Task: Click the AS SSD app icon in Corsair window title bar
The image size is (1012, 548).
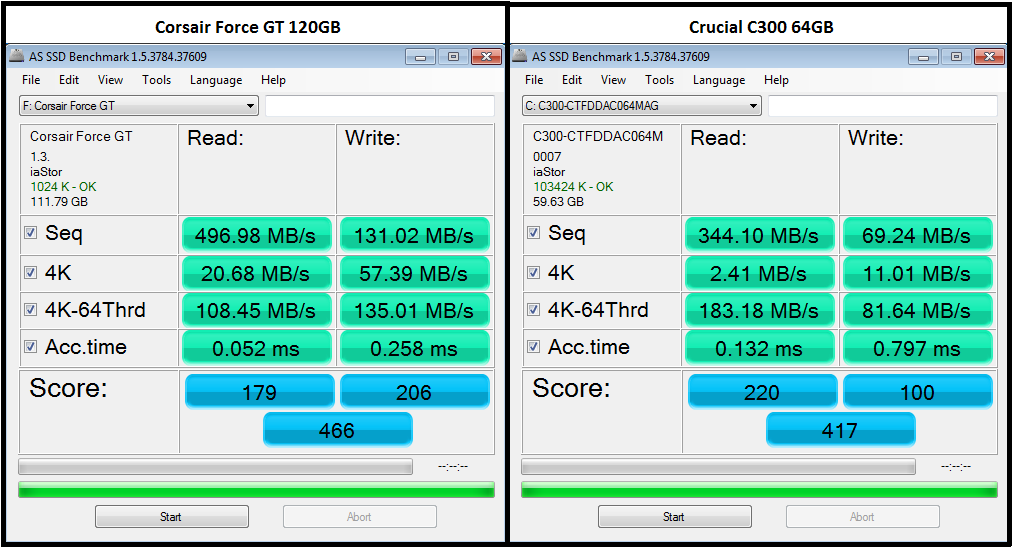Action: coord(17,56)
